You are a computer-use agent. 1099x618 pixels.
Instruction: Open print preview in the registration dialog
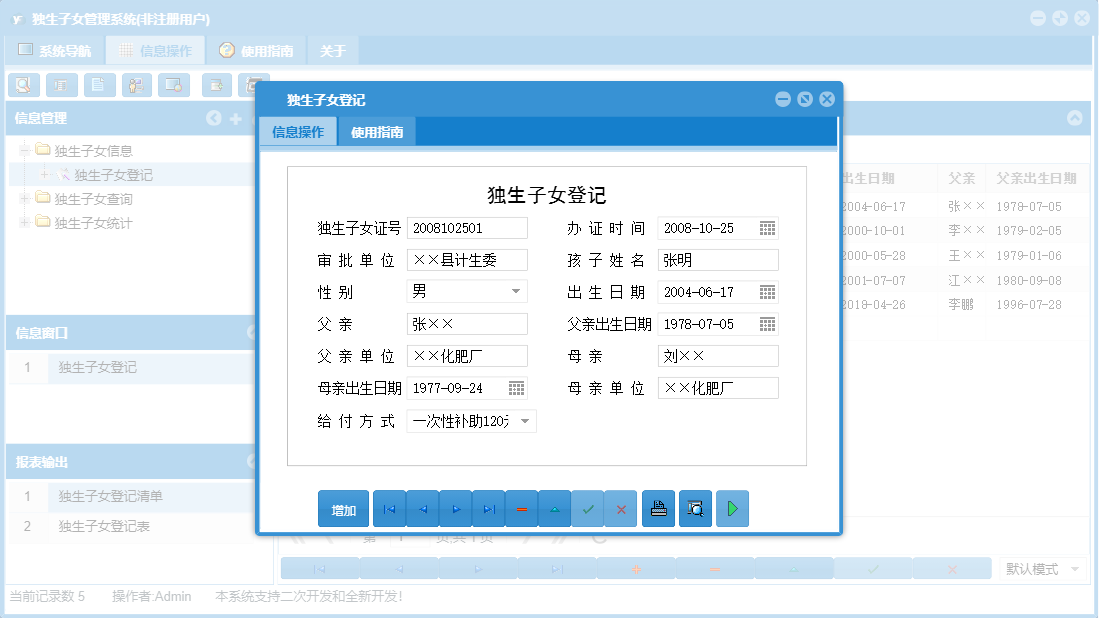(x=695, y=508)
